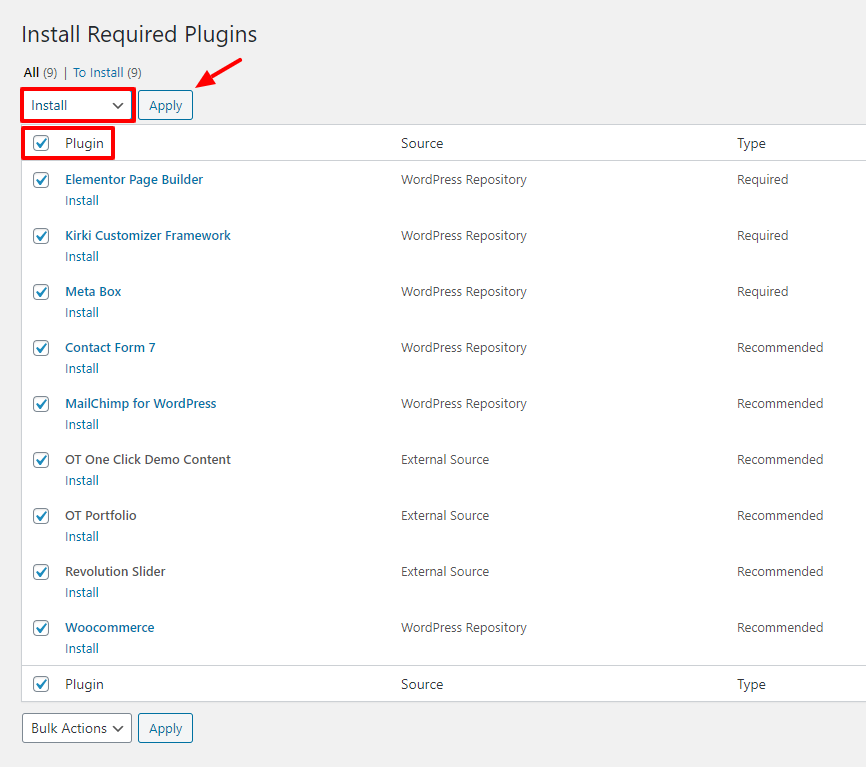Screen dimensions: 866x767
Task: Click Install under Meta Box
Action: click(82, 313)
